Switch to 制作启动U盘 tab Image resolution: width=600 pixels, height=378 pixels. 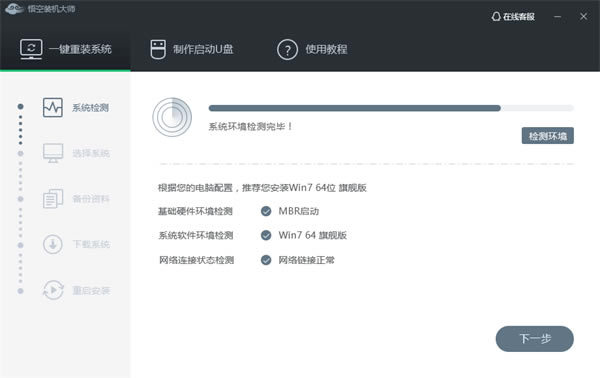point(192,49)
